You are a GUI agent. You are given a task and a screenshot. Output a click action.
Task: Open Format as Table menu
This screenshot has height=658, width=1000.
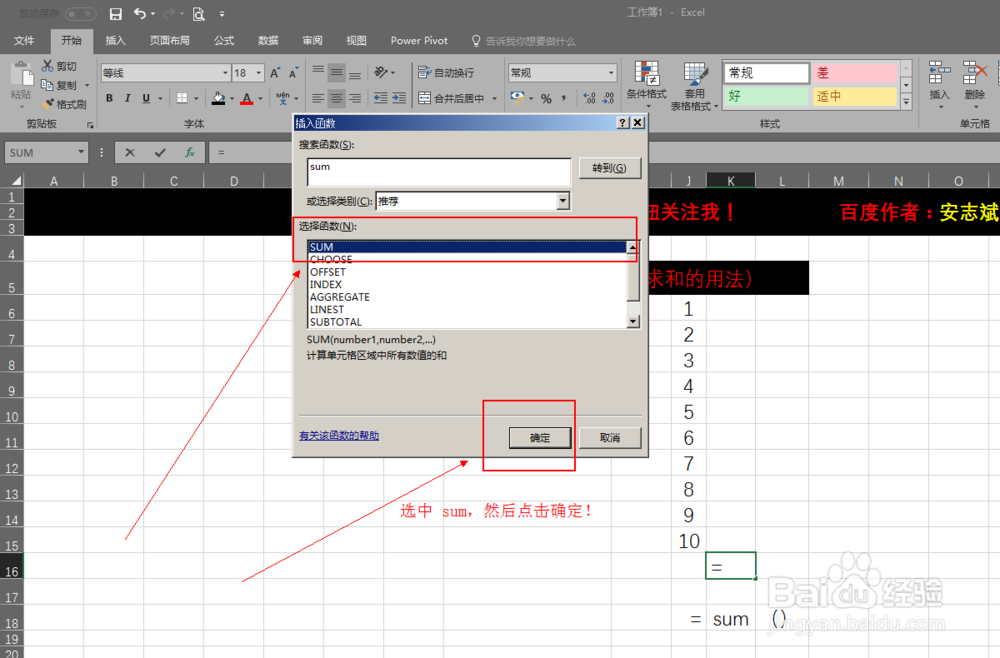coord(694,86)
